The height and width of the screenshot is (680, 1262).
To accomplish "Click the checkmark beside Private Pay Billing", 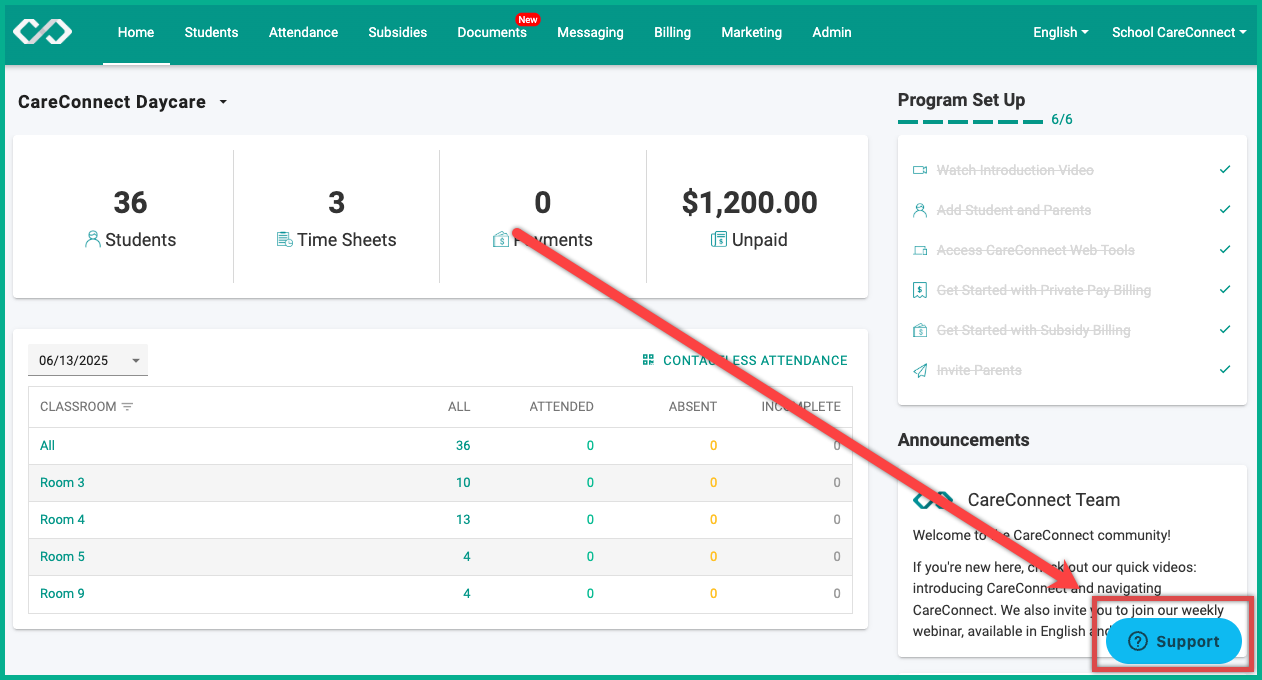I will [x=1225, y=290].
